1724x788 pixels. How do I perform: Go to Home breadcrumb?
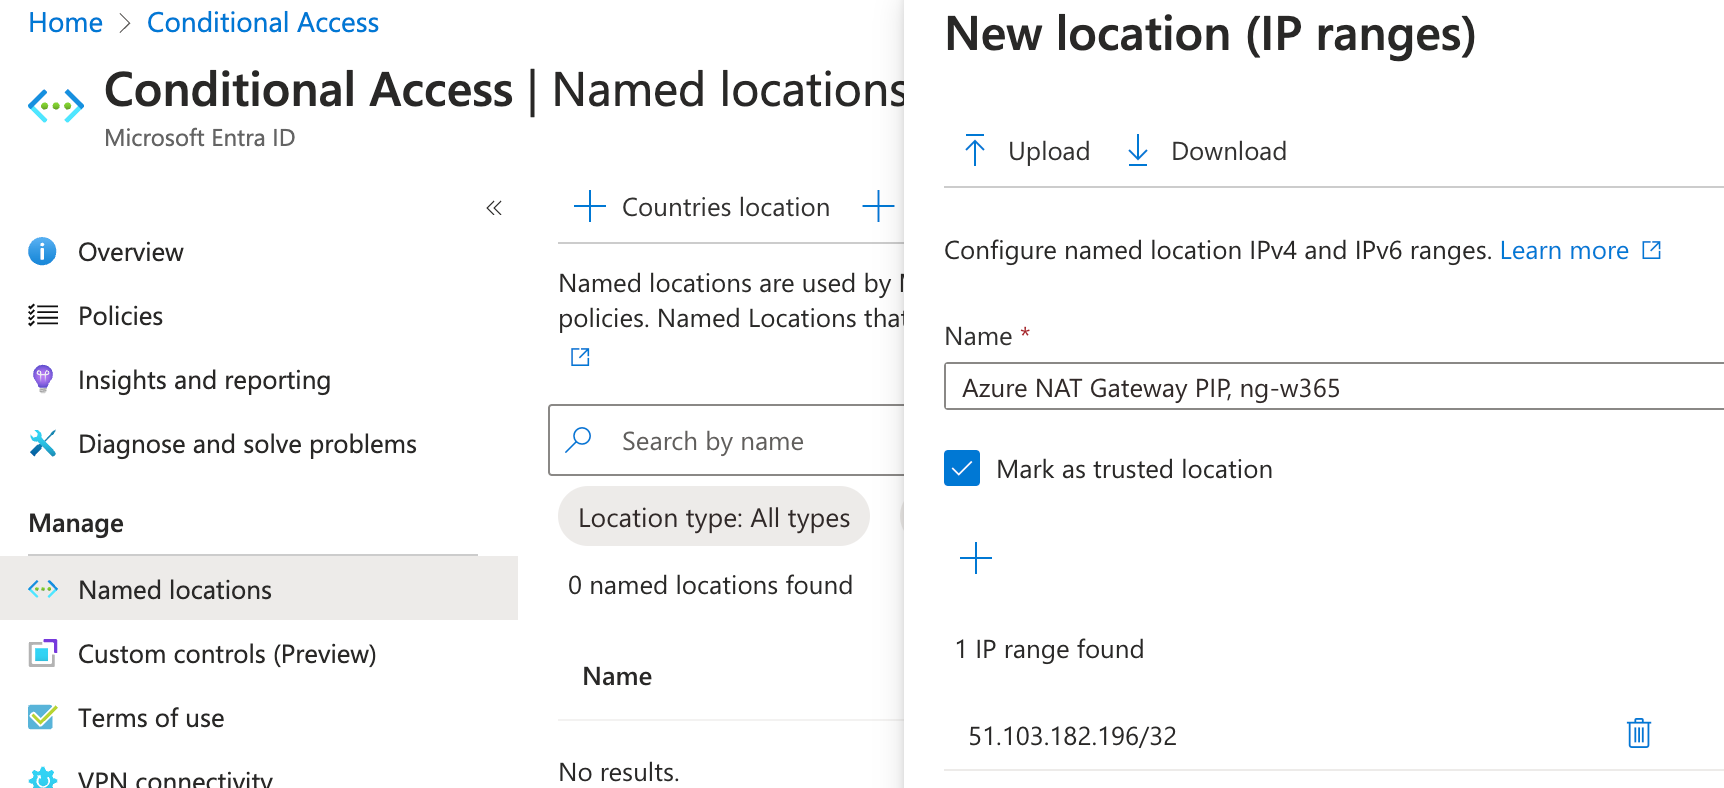point(65,23)
